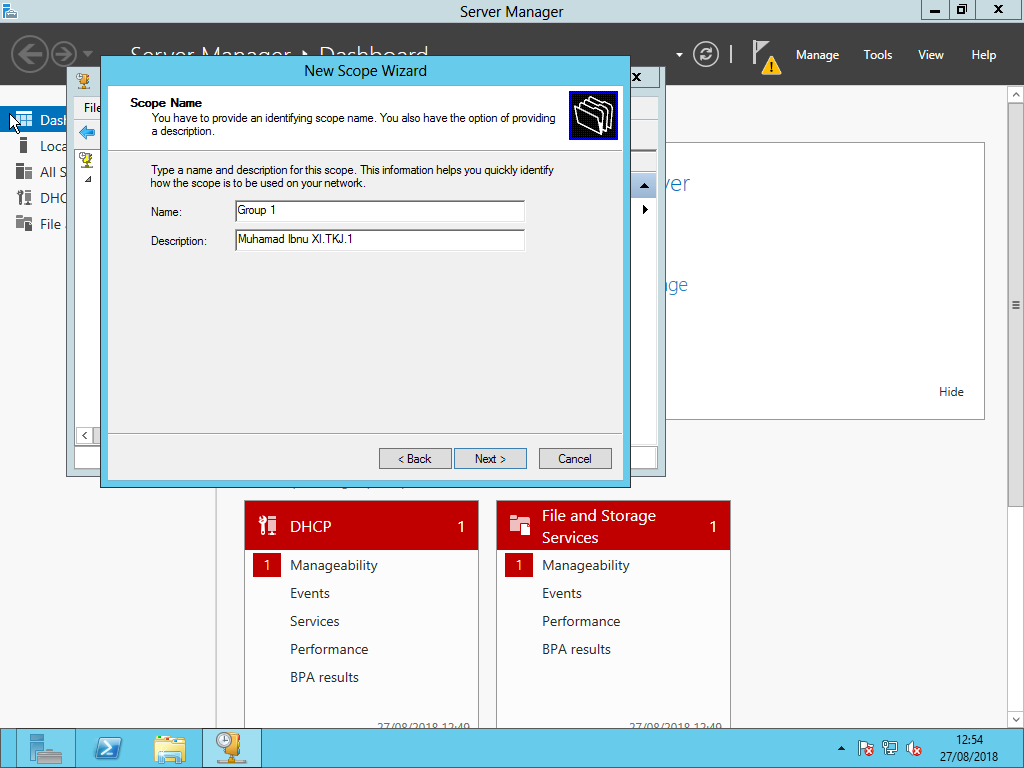
Task: Open the Manage menu in Server Manager
Action: tap(817, 55)
